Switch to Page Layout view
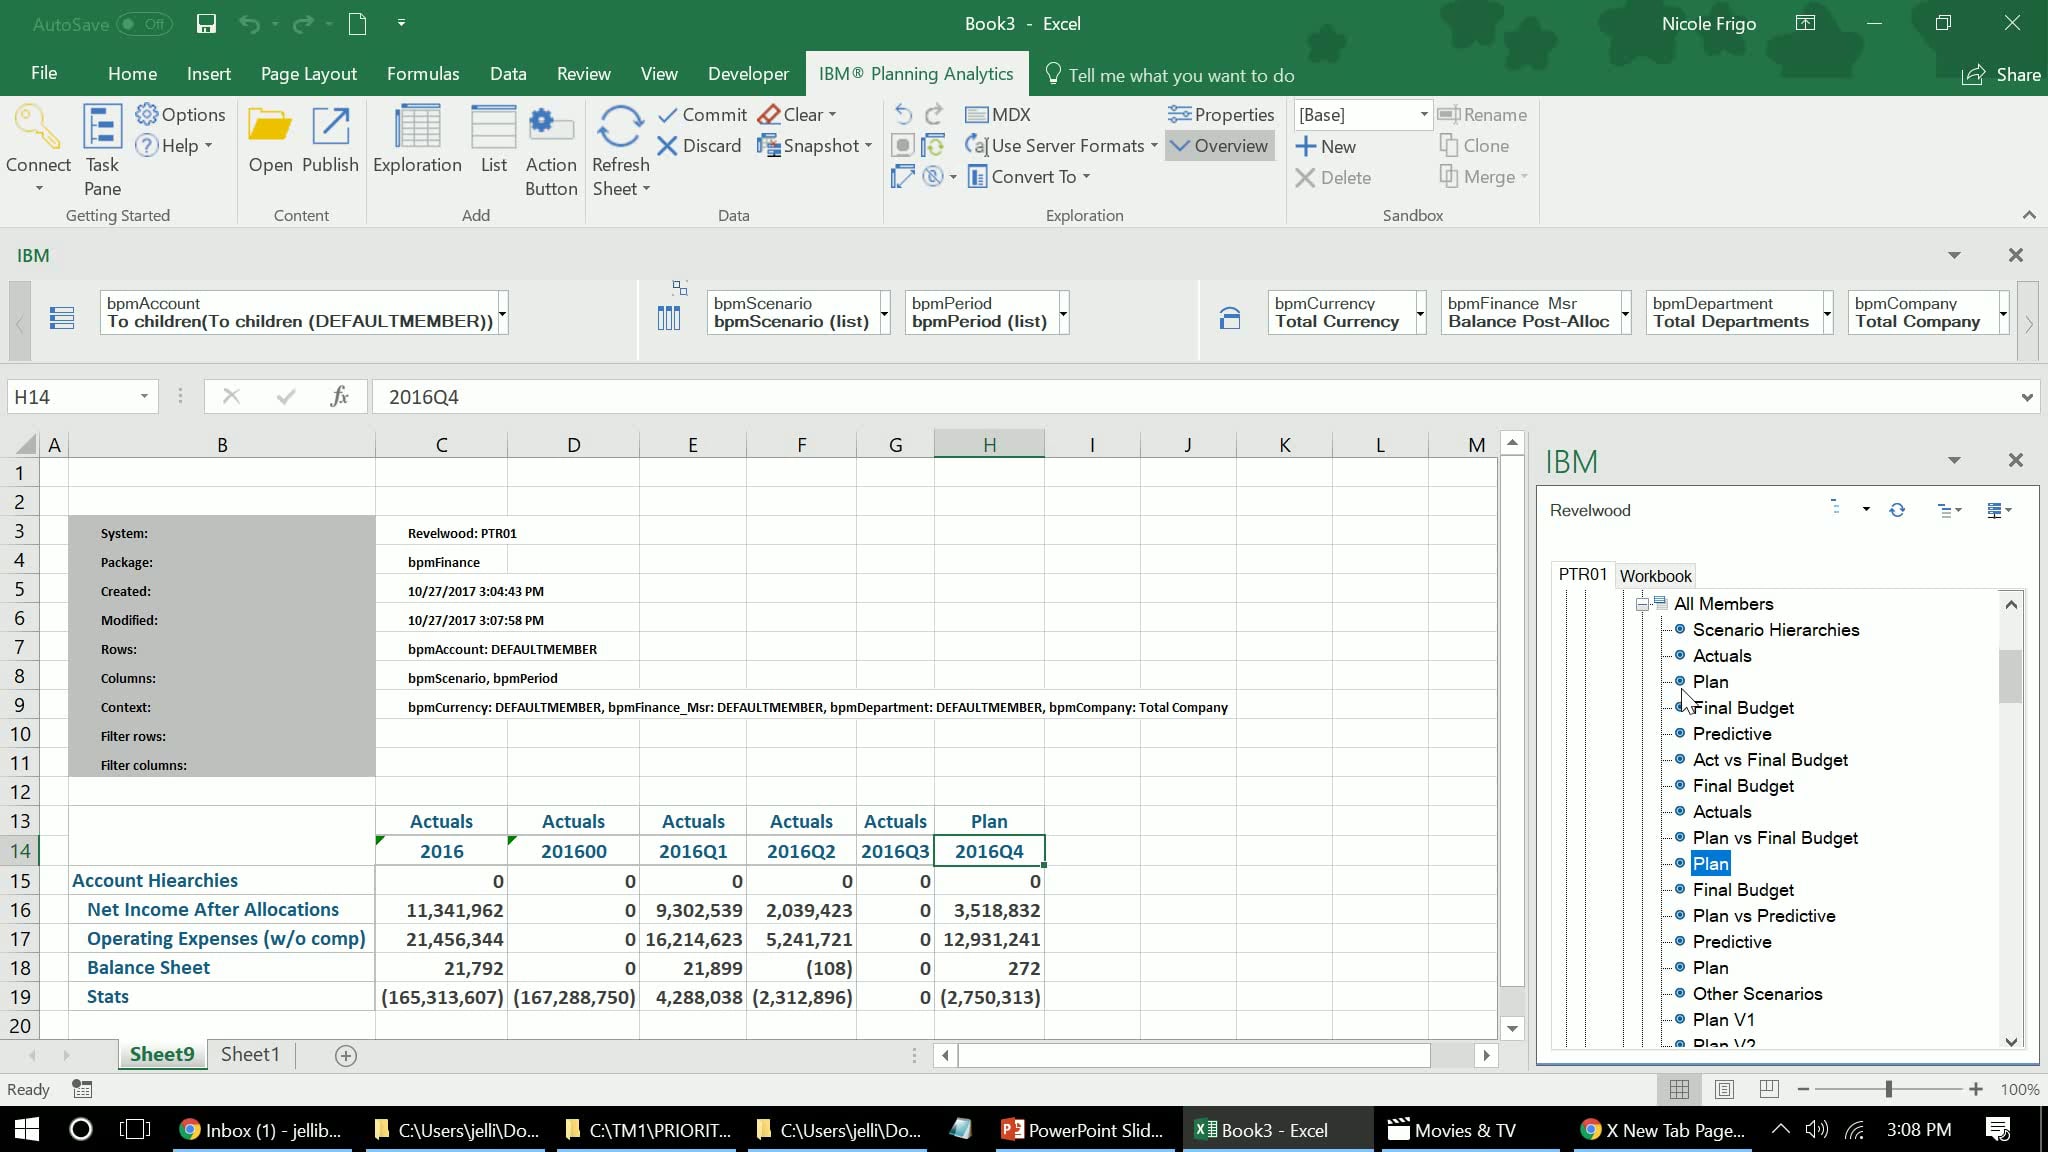2048x1152 pixels. pyautogui.click(x=1724, y=1089)
